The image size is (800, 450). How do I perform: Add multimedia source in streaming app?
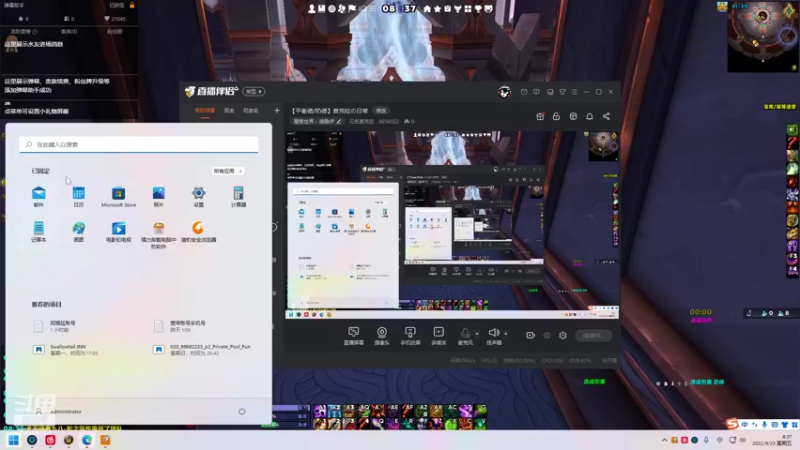[438, 336]
